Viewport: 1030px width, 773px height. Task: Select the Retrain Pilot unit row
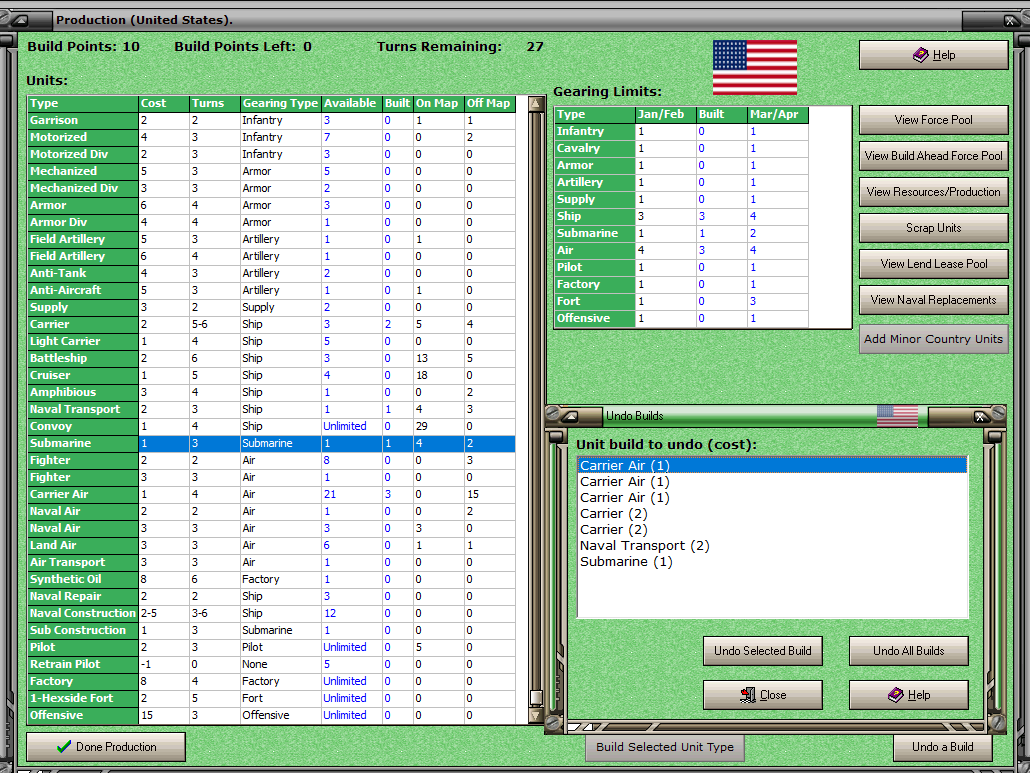click(x=271, y=665)
